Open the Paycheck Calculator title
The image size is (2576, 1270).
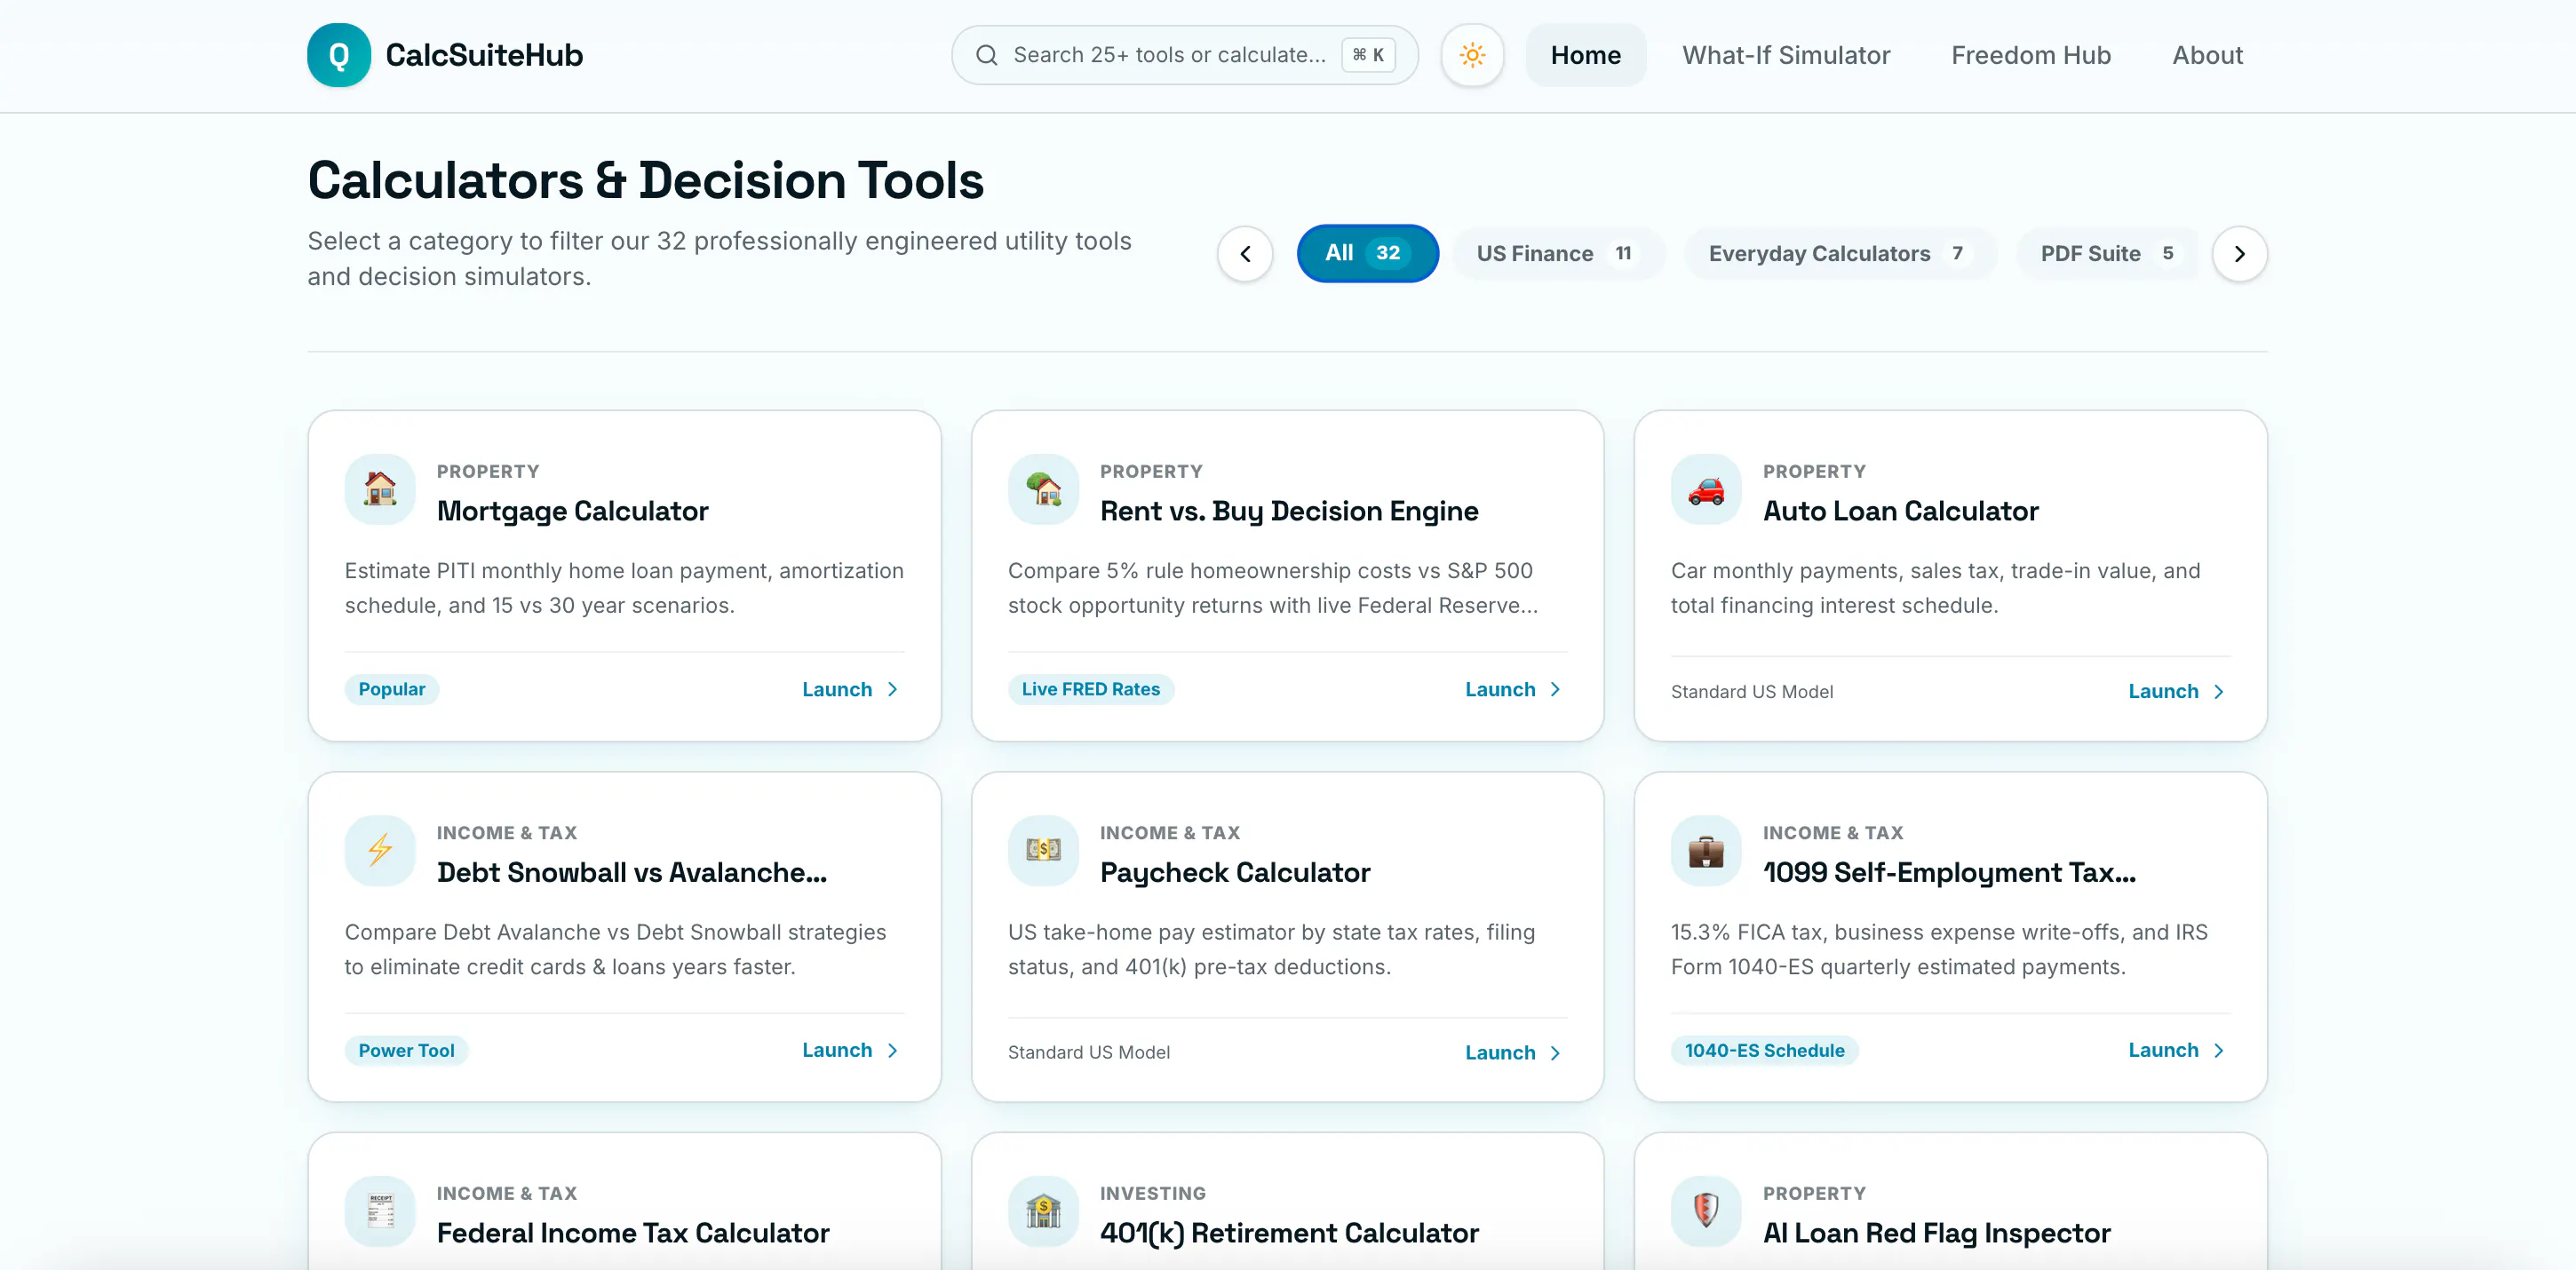(x=1234, y=872)
